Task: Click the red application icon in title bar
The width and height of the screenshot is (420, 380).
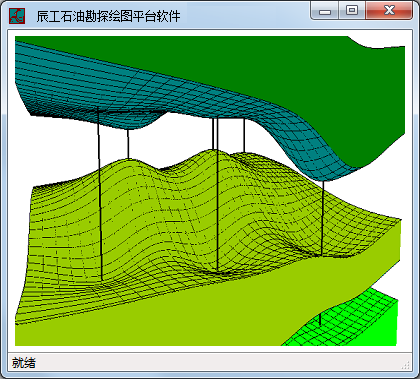Action: click(x=17, y=16)
